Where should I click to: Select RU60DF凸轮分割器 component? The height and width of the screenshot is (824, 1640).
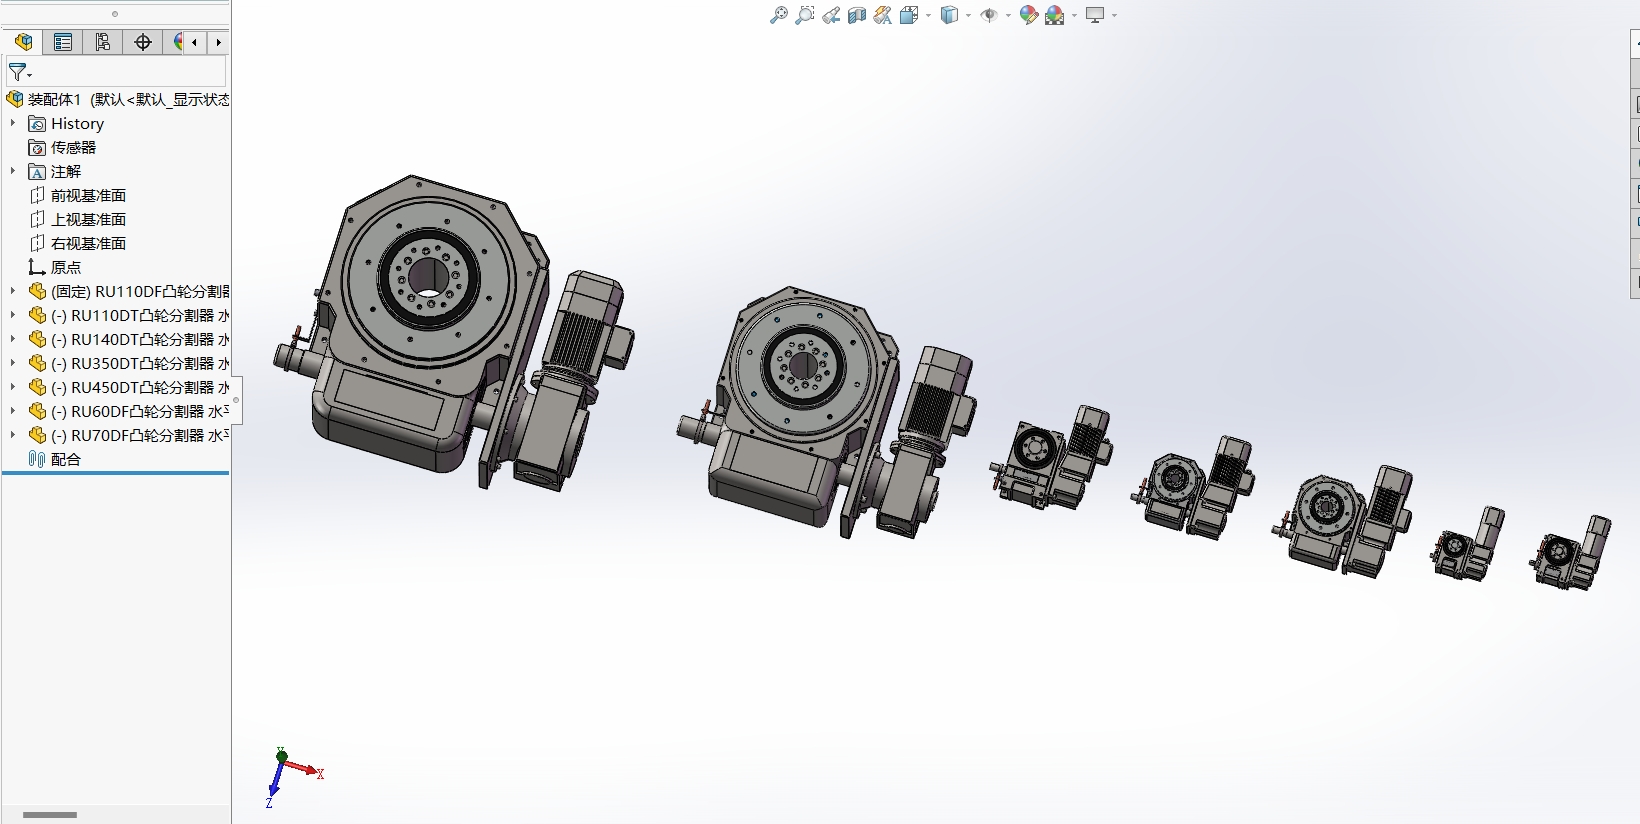click(x=140, y=411)
